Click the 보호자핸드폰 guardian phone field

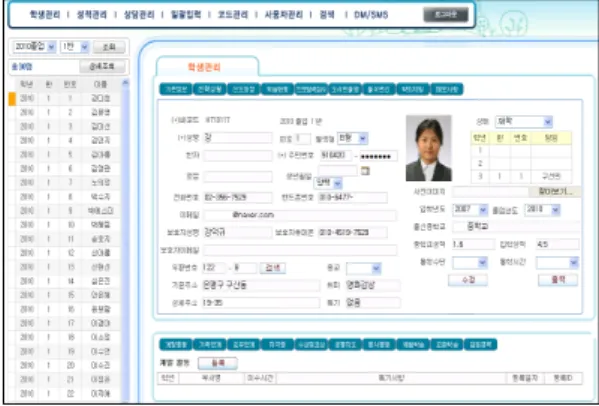[353, 232]
